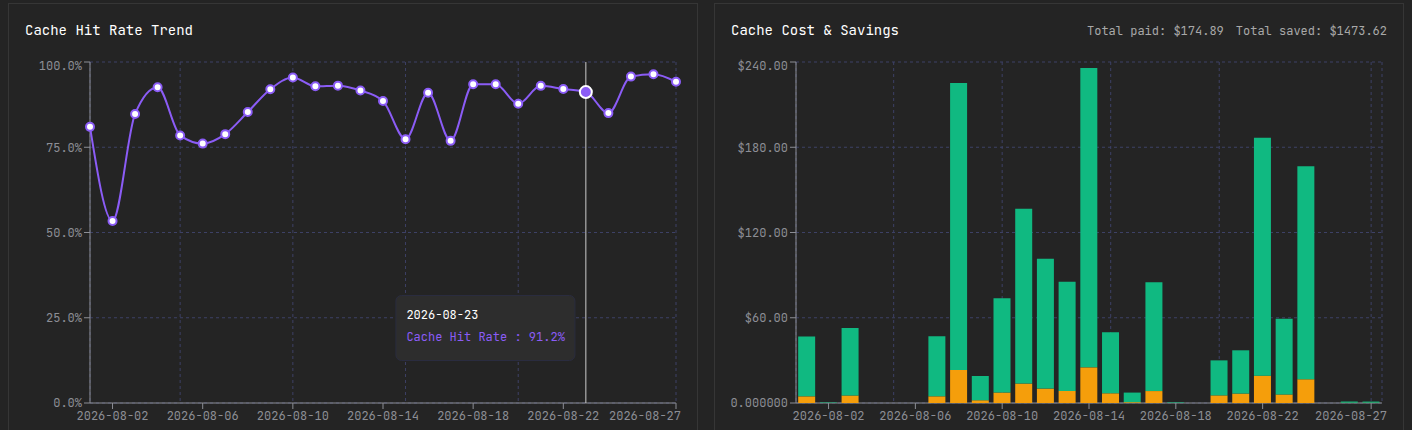The image size is (1412, 430).
Task: Click green savings bar for 2026-08-03
Action: (x=850, y=362)
